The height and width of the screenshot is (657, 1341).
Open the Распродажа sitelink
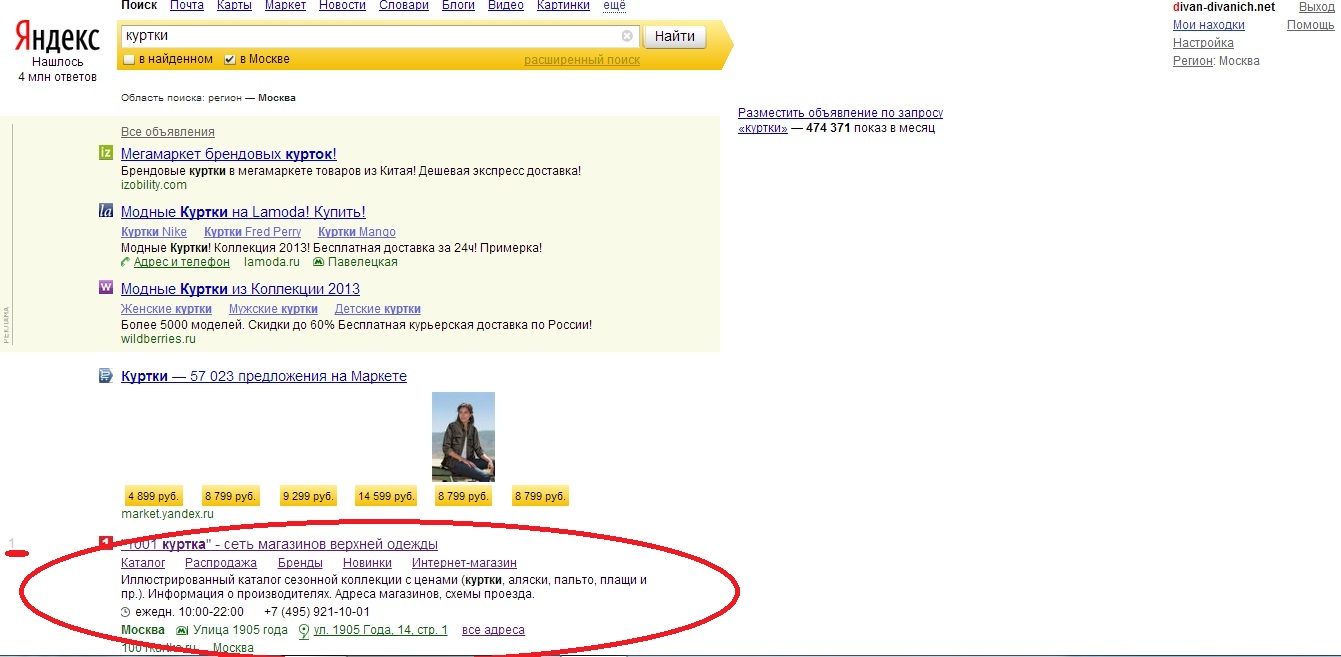click(x=221, y=563)
